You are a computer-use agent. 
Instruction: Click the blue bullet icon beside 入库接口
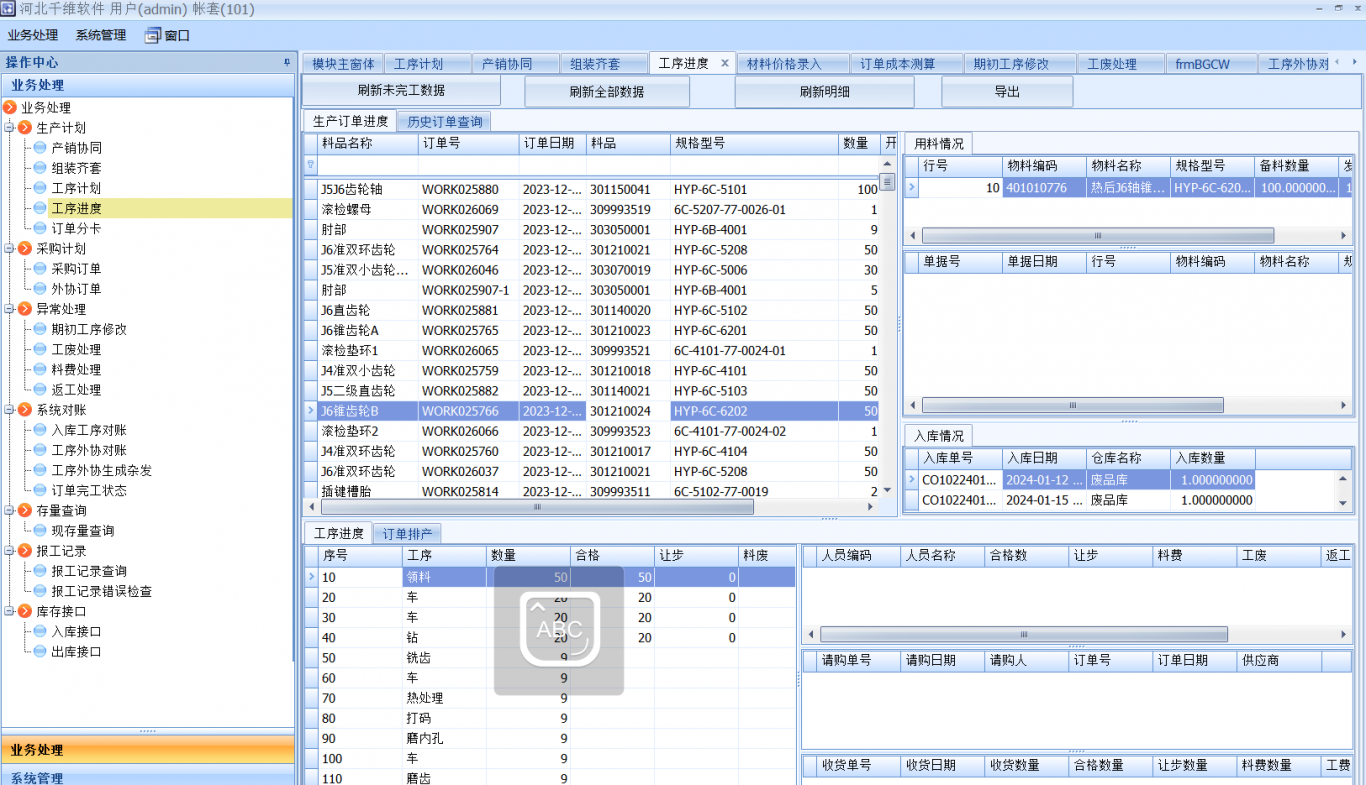click(x=40, y=631)
